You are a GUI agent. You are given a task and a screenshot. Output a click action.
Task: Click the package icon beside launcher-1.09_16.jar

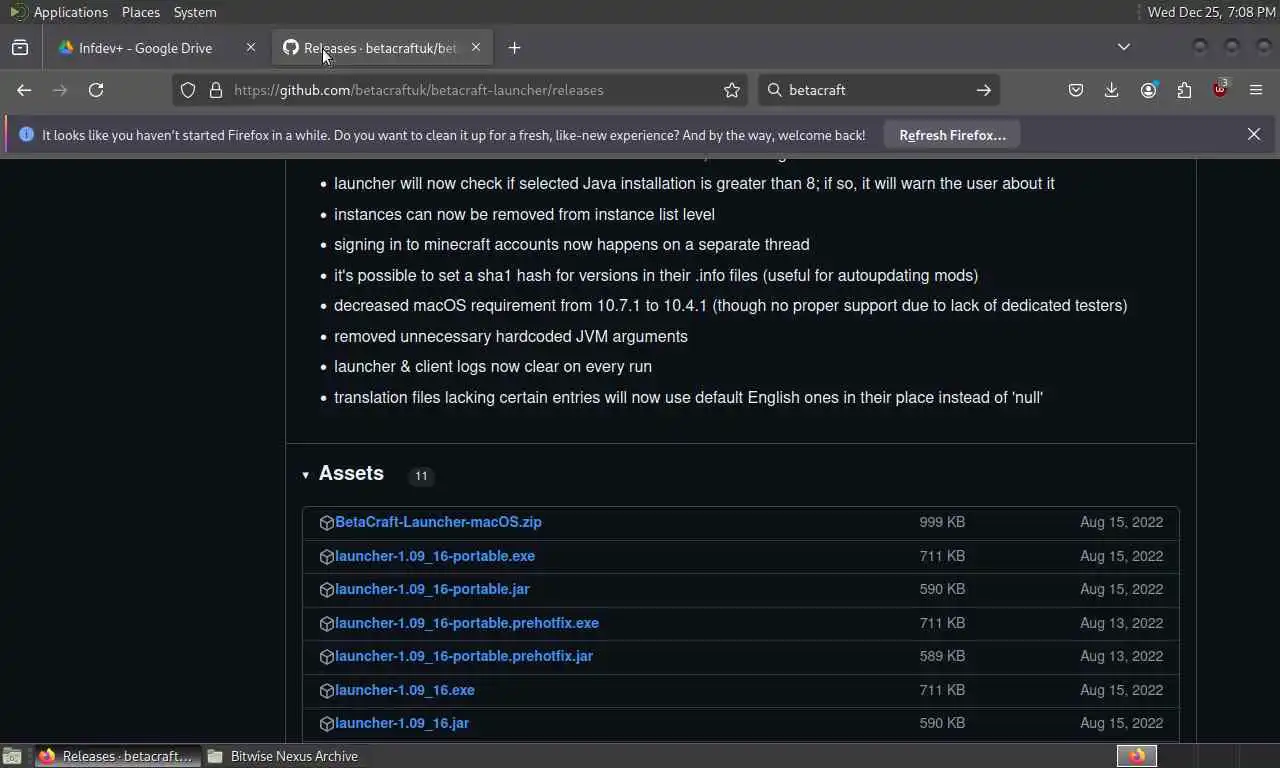pos(326,724)
